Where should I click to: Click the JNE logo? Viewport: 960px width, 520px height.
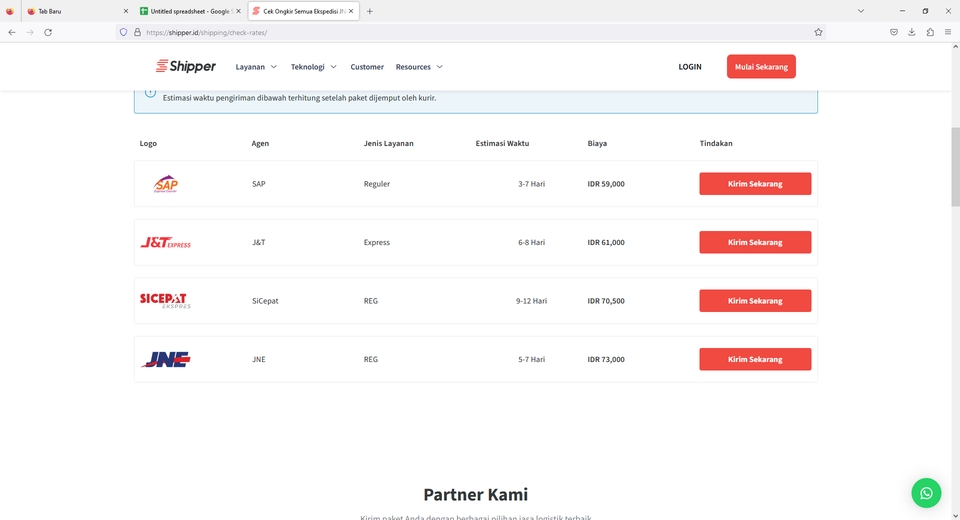(165, 360)
